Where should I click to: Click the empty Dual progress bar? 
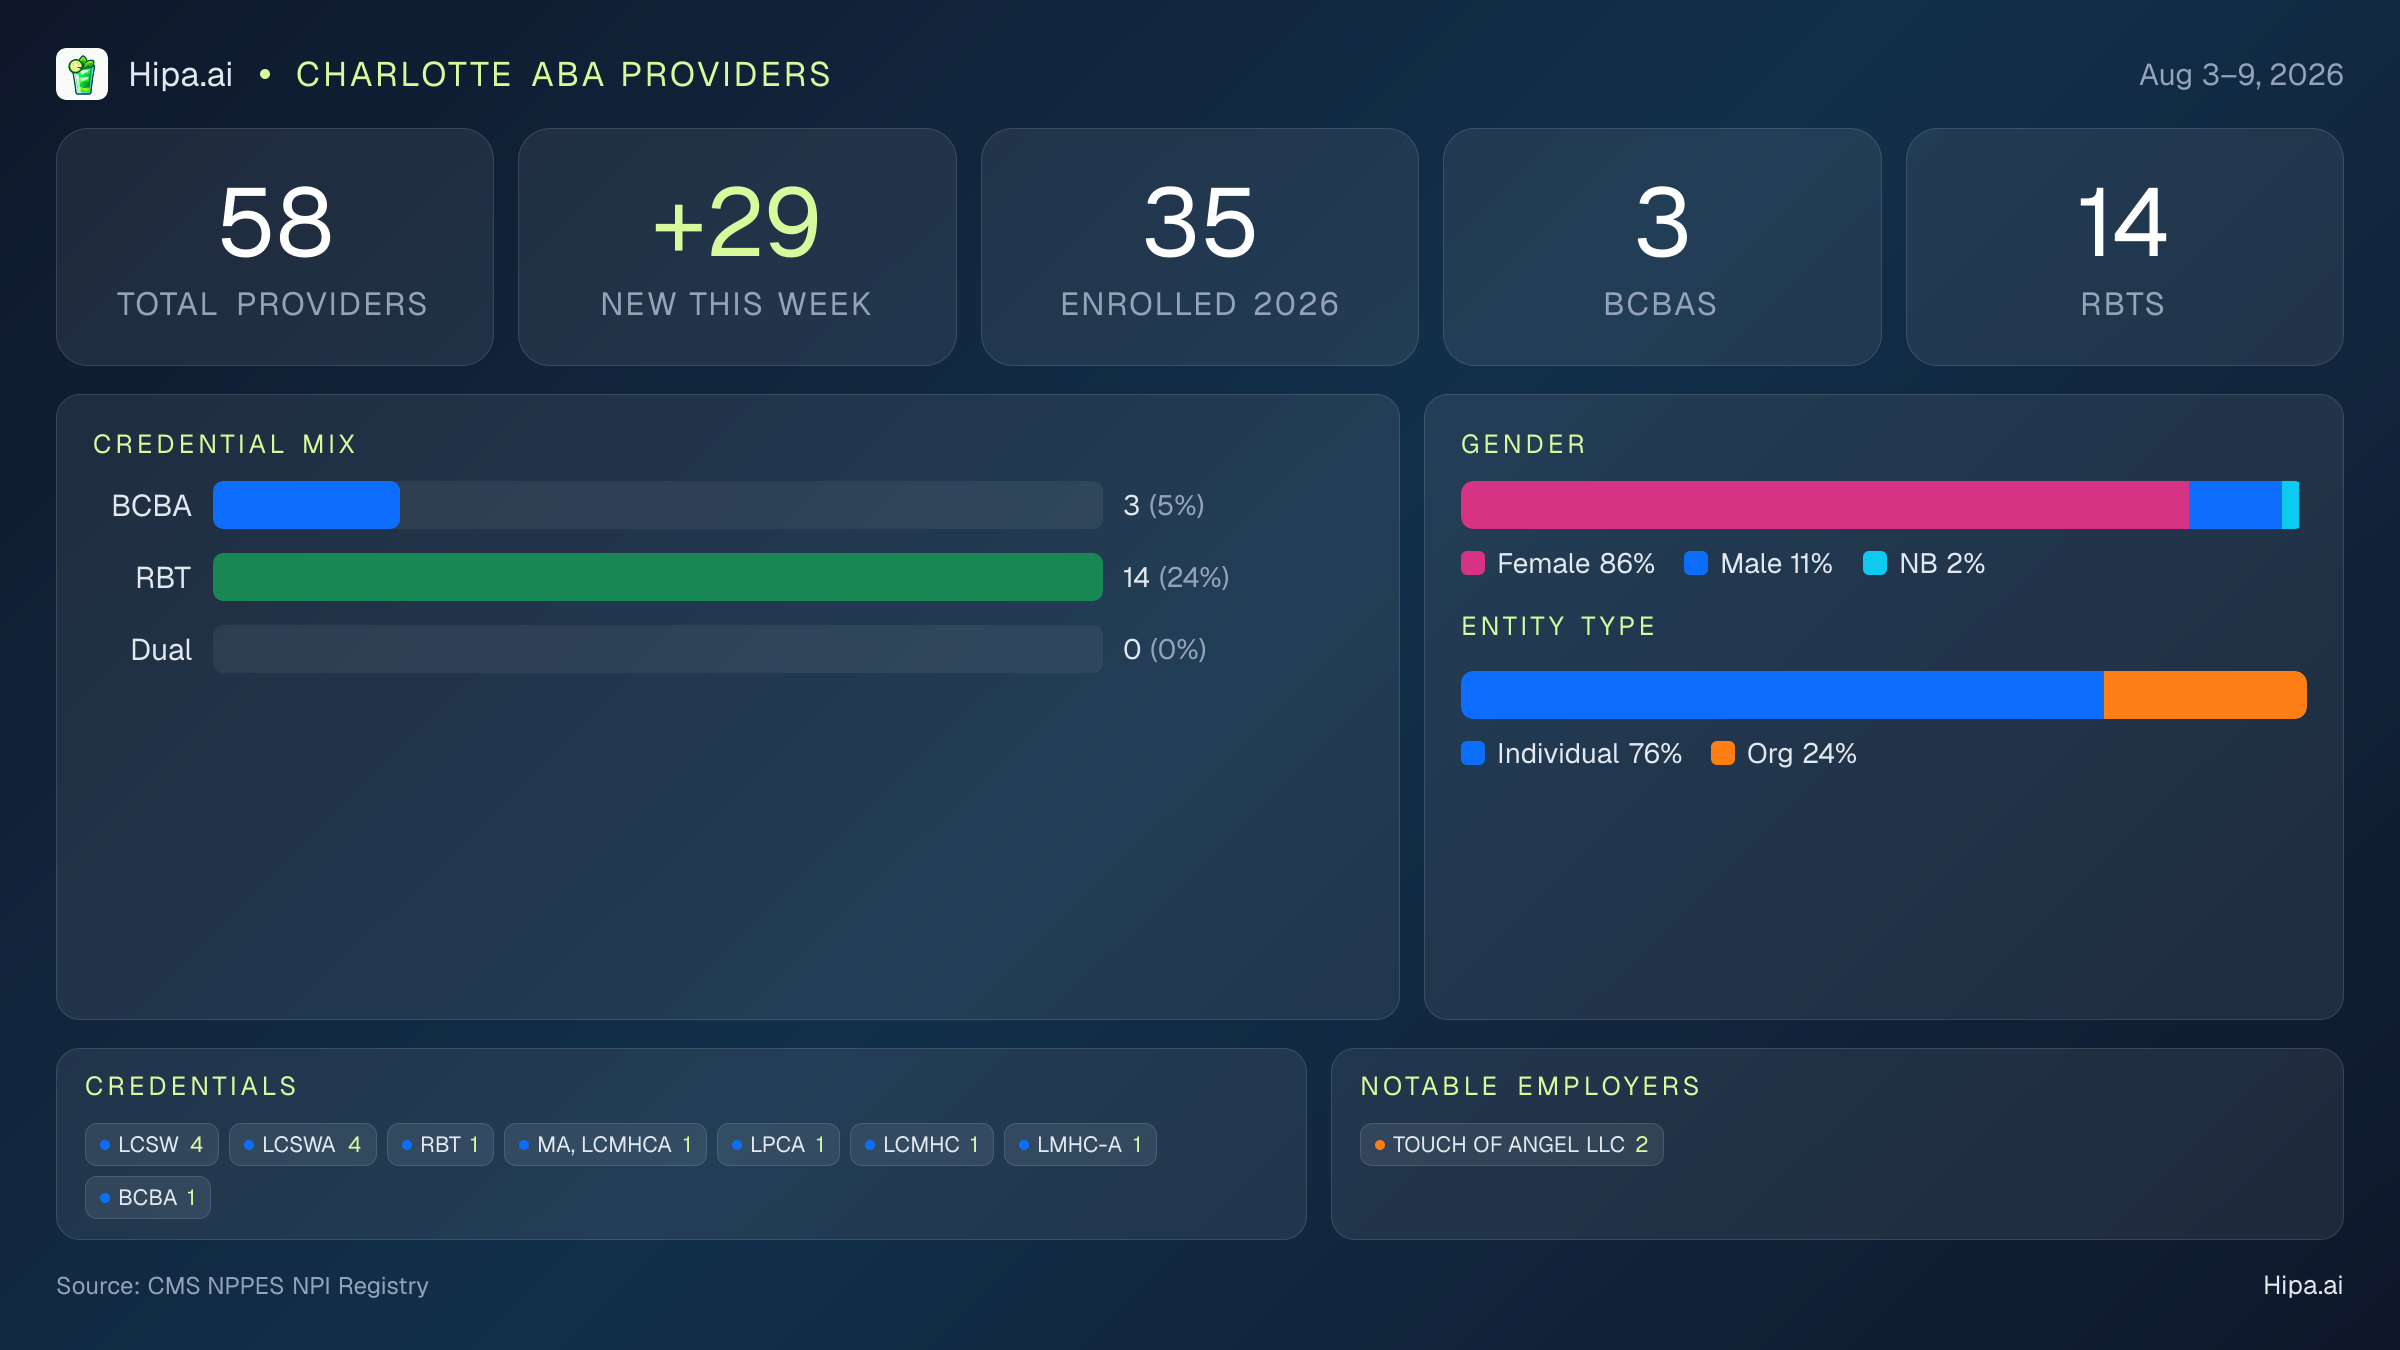pyautogui.click(x=658, y=649)
